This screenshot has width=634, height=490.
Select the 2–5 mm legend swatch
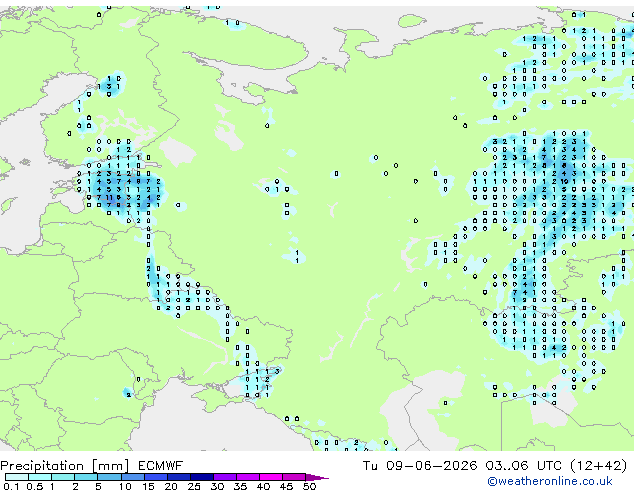86,477
